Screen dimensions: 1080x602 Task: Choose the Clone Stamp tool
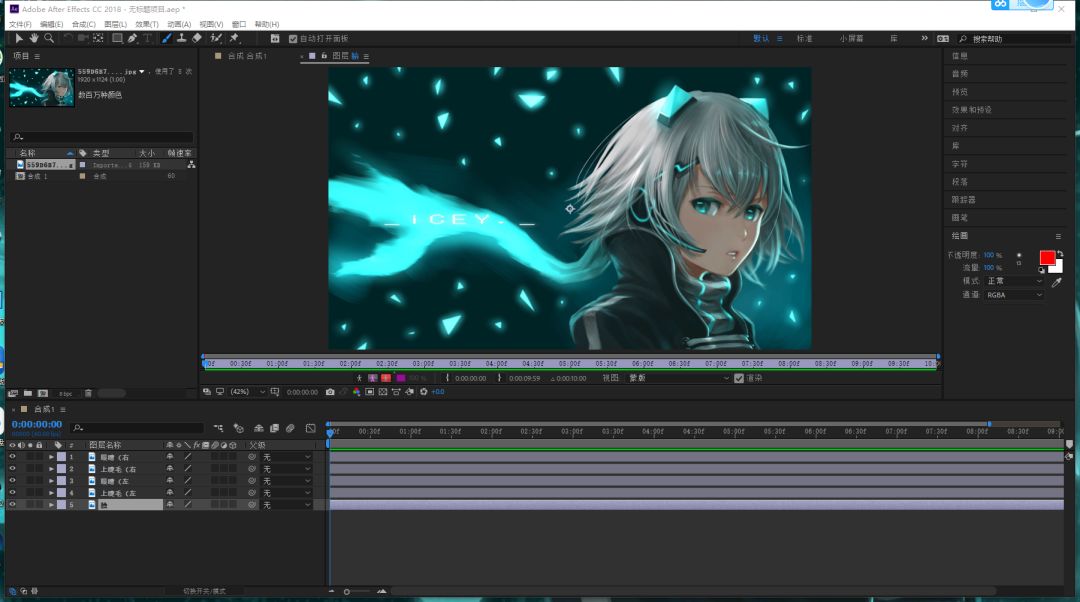(181, 39)
